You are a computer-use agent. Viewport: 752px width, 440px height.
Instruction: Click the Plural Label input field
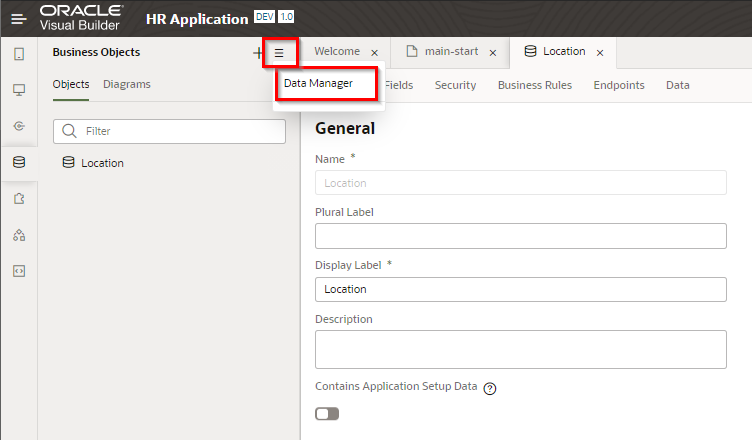pos(520,236)
